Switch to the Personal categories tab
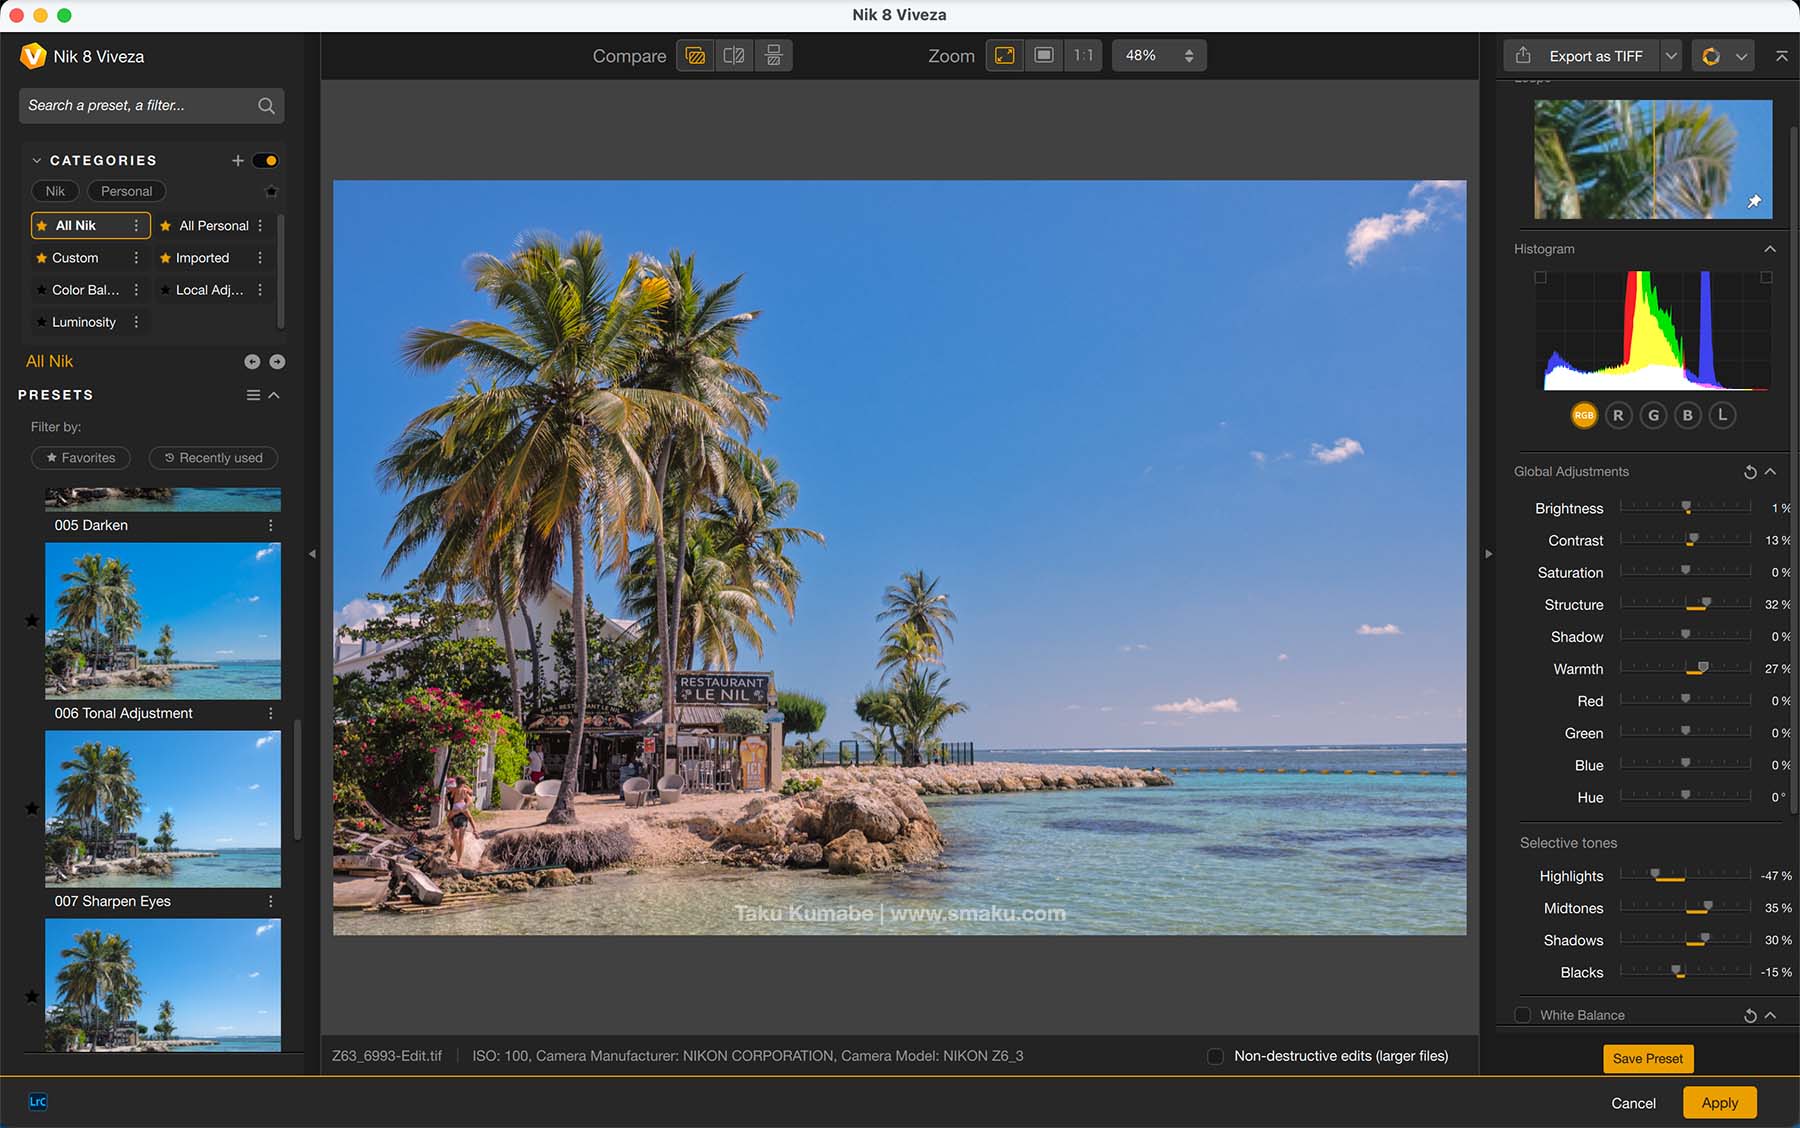Viewport: 1800px width, 1128px height. click(126, 191)
